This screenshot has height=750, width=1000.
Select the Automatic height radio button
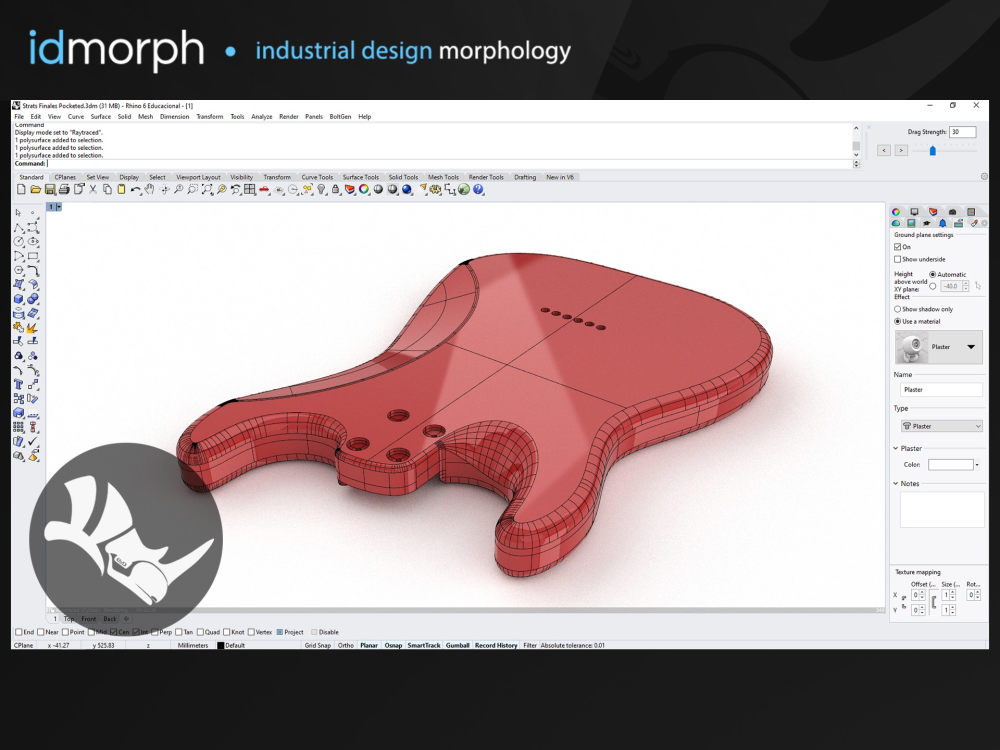(932, 274)
